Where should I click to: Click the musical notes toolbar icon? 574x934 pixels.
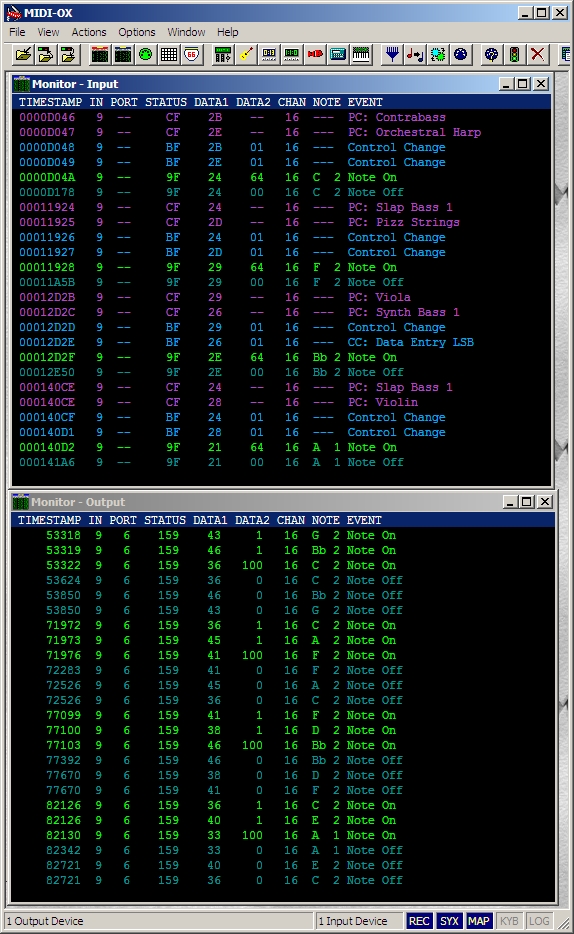pos(414,55)
